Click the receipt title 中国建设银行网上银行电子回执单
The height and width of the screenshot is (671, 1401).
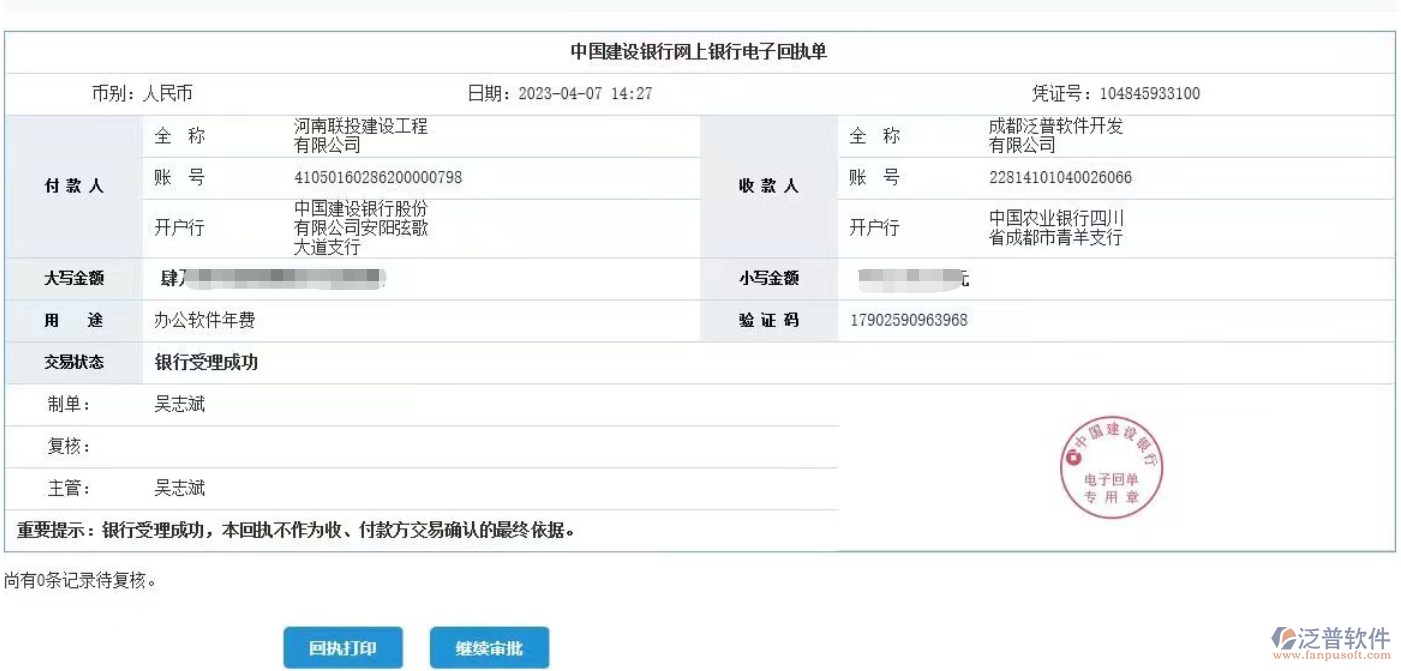[x=700, y=51]
